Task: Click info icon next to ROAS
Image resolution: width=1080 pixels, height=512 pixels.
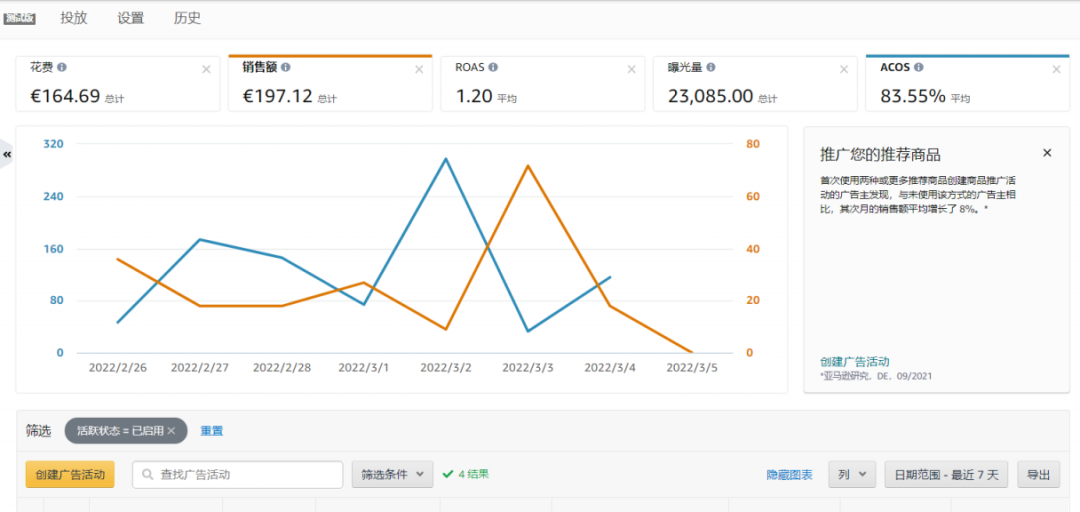Action: 493,68
